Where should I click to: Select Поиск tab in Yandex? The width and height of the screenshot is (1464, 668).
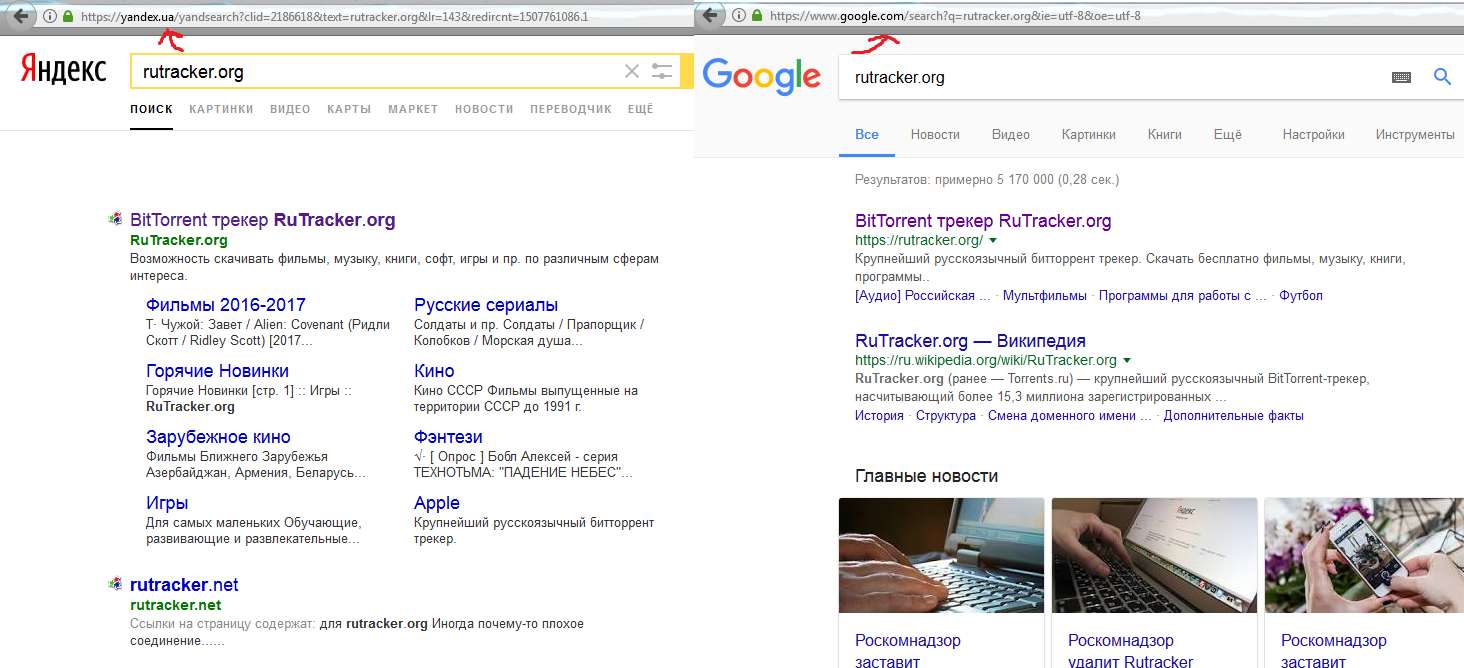pyautogui.click(x=151, y=109)
